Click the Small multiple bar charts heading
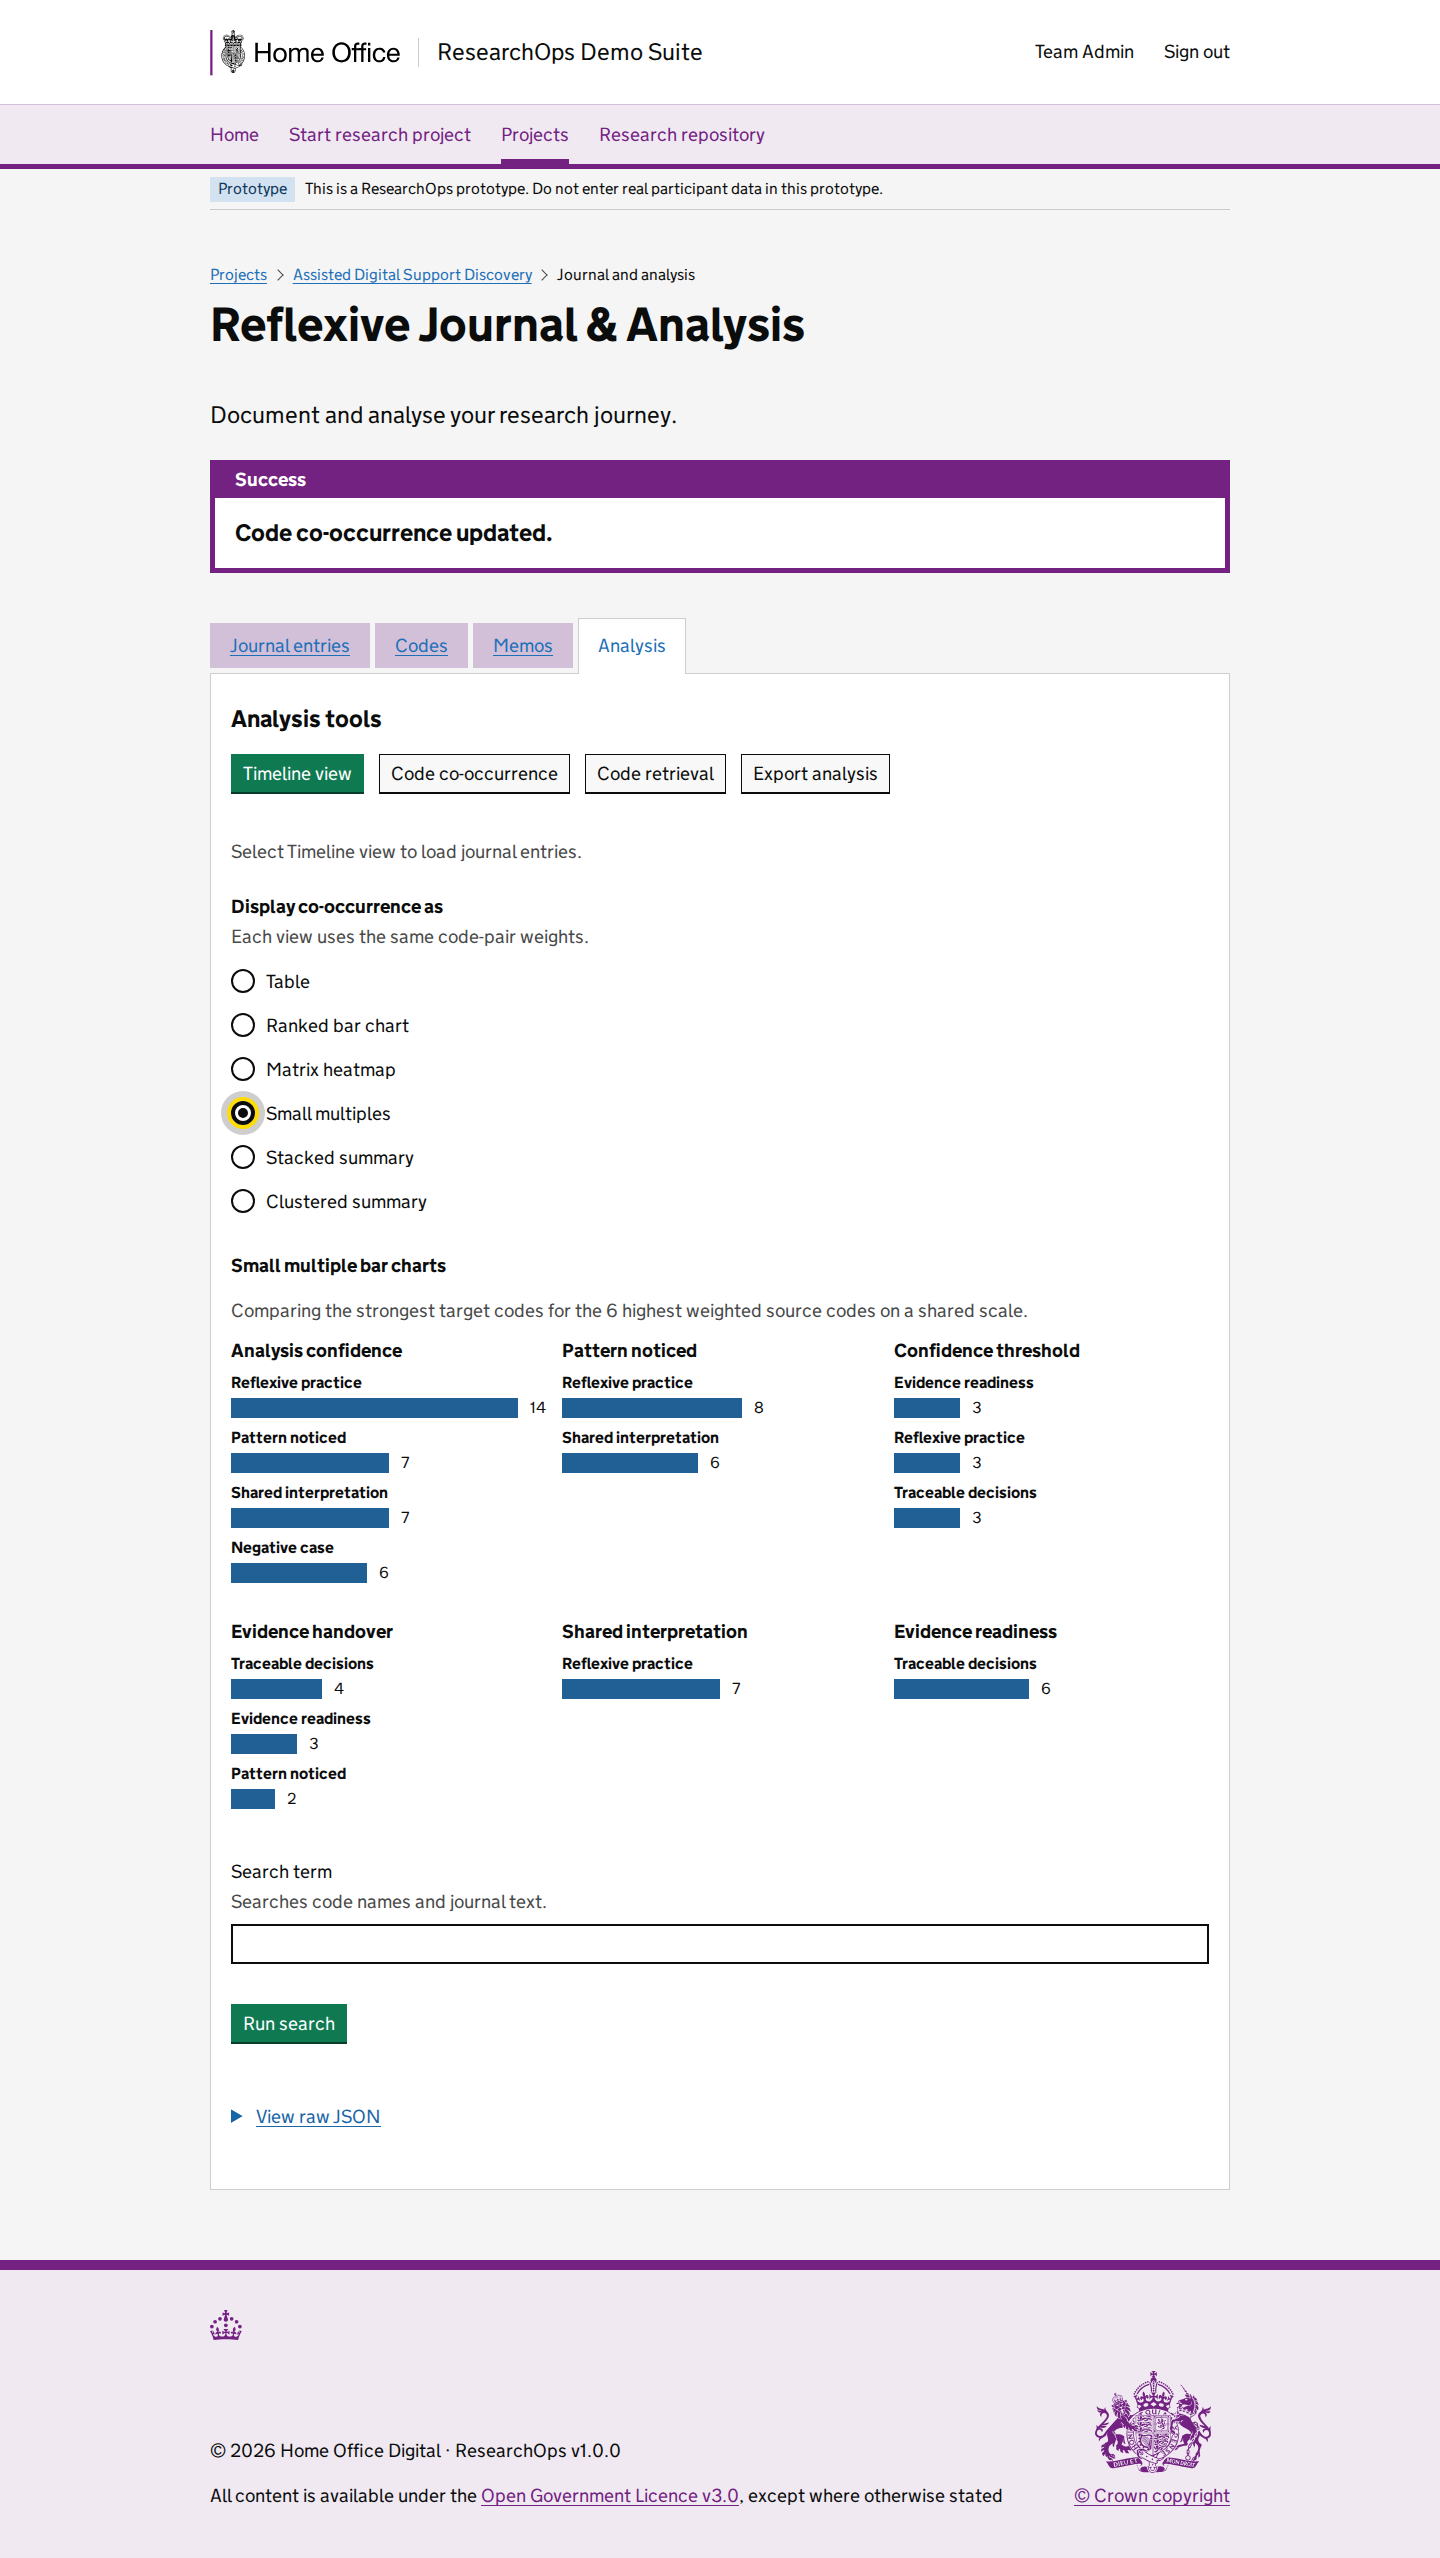This screenshot has height=2558, width=1440. tap(338, 1266)
